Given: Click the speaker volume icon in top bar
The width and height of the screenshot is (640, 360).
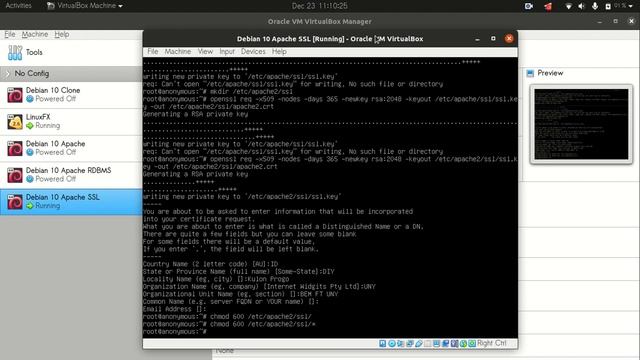Looking at the screenshot, I should 582,6.
